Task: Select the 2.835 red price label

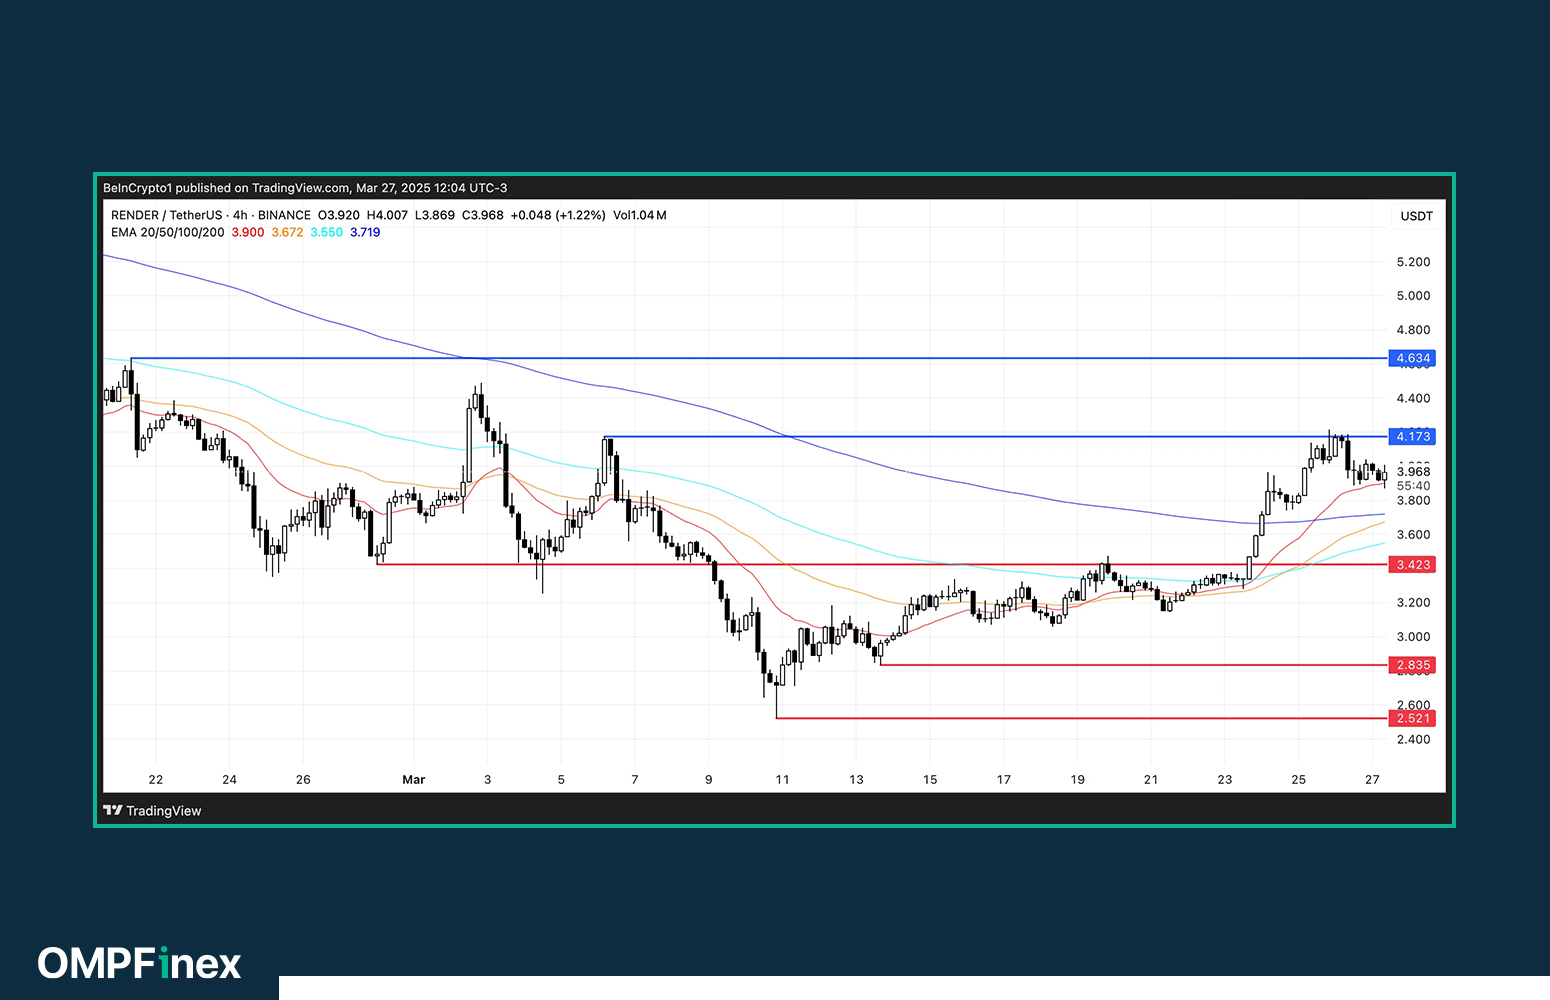Action: coord(1412,665)
